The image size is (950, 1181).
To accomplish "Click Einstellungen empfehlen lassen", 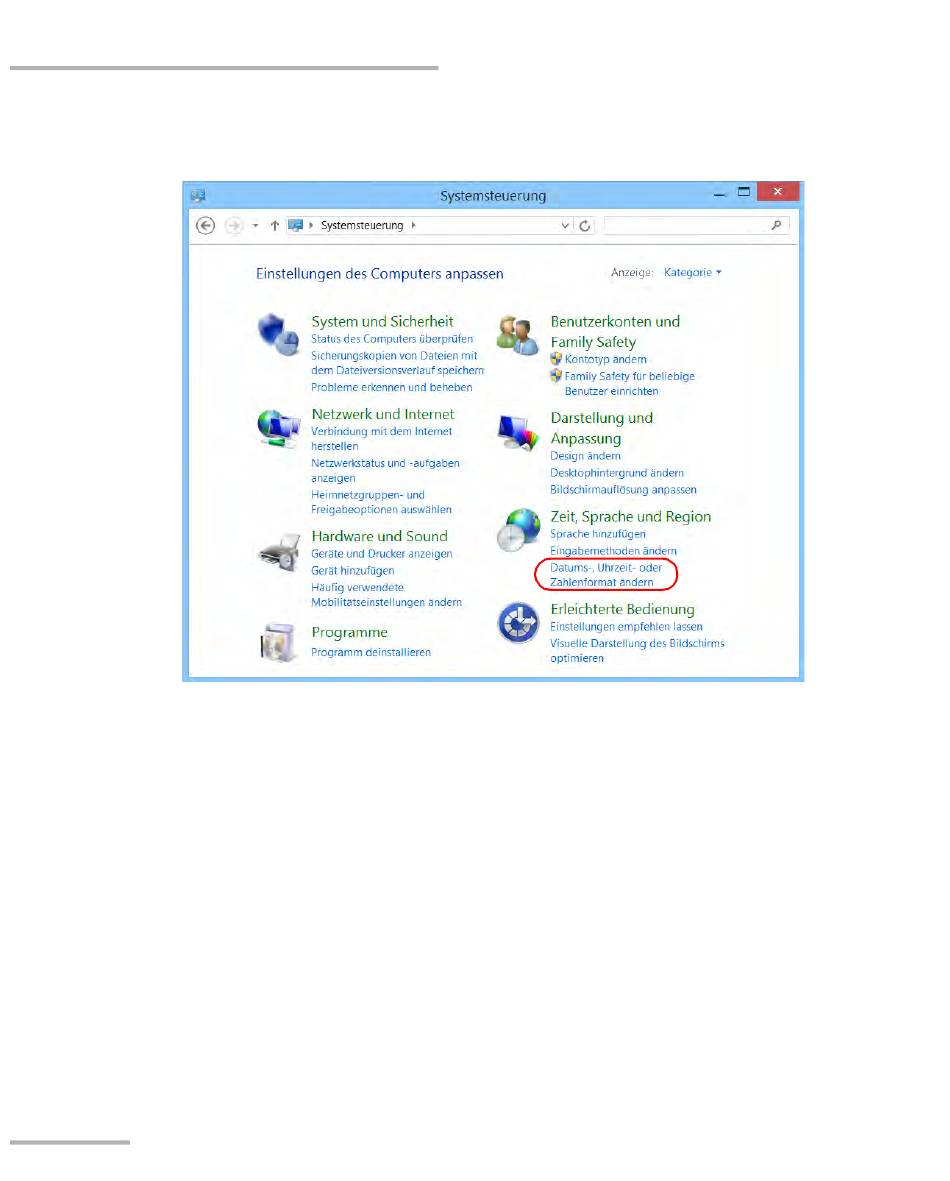I will [x=626, y=627].
